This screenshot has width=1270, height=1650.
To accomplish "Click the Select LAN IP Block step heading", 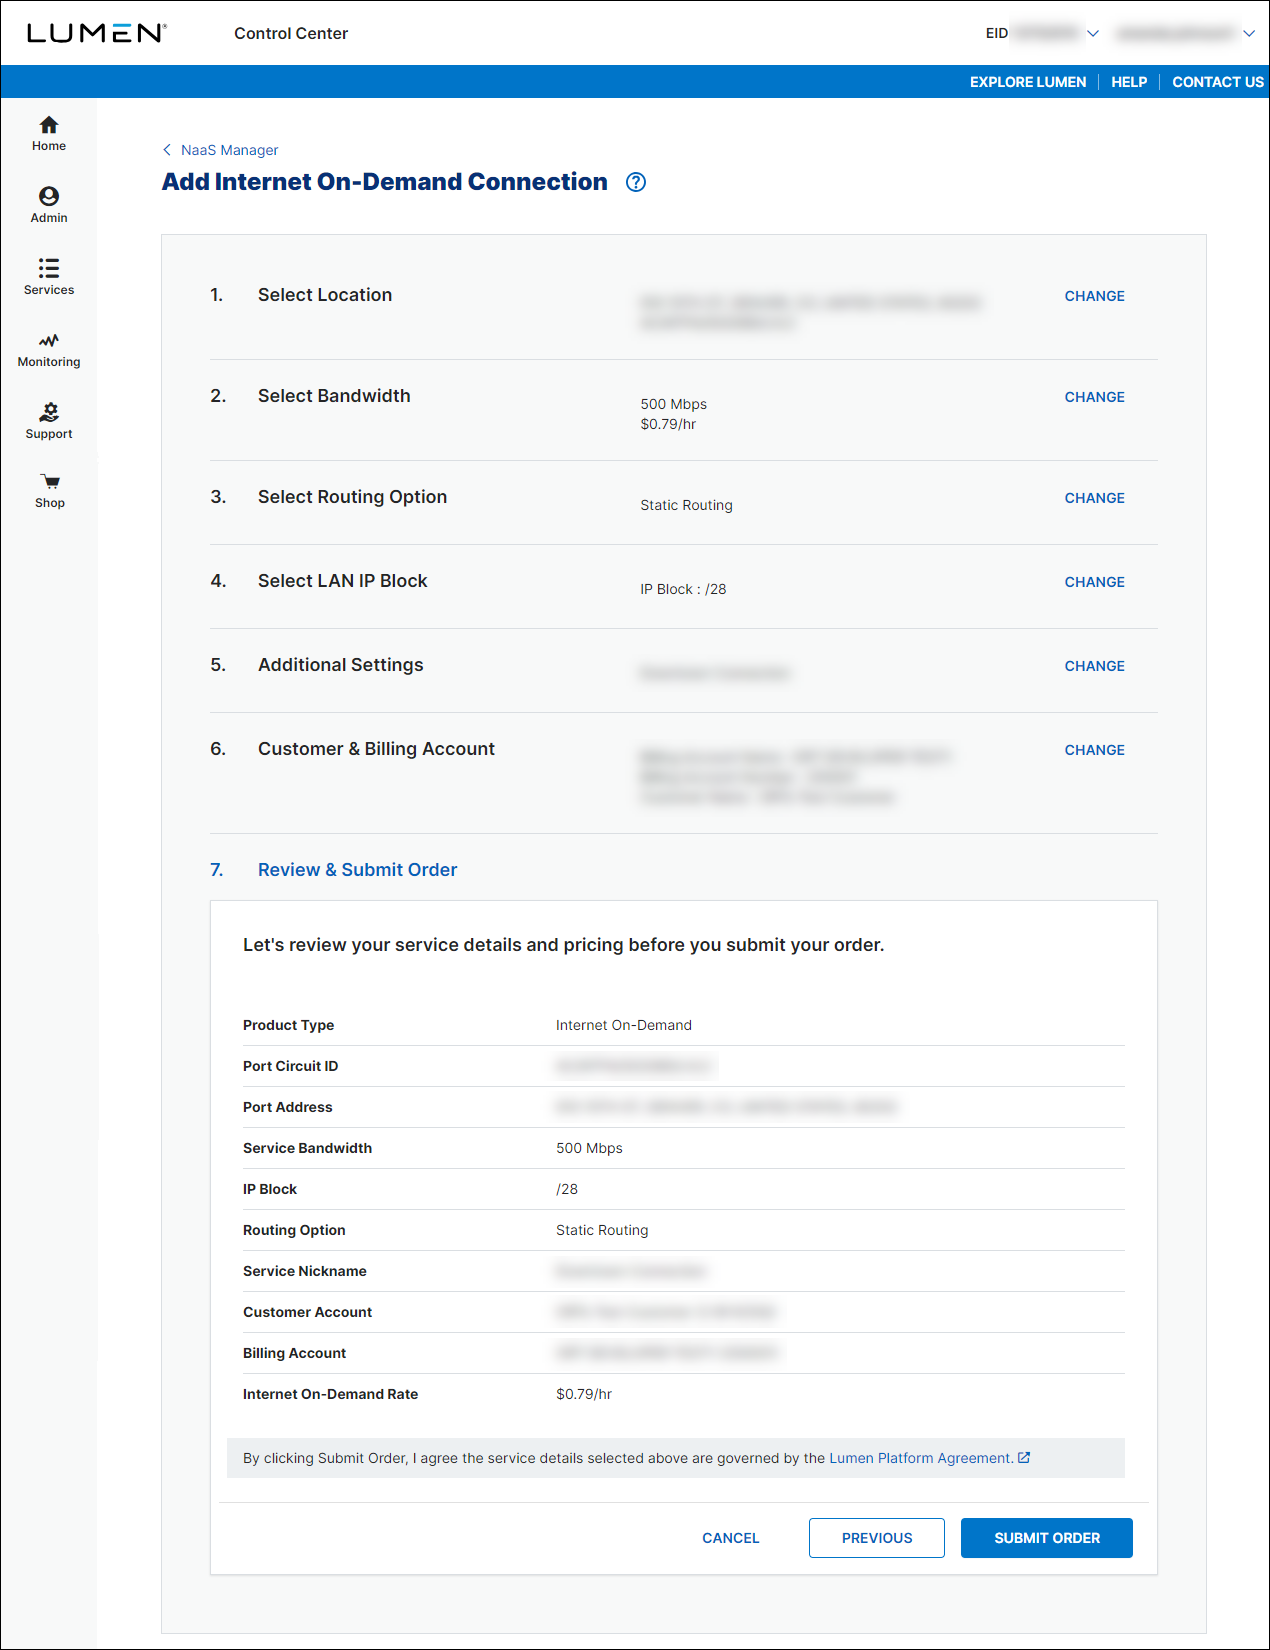I will click(x=343, y=581).
